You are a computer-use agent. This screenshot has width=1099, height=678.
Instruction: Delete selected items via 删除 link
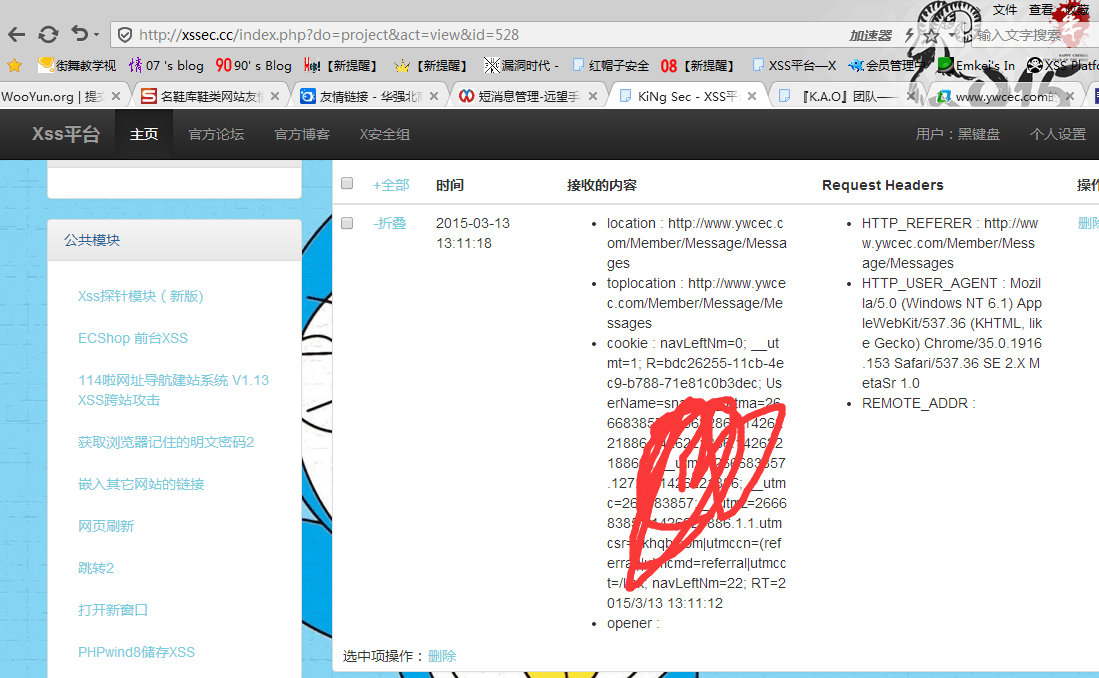click(442, 656)
